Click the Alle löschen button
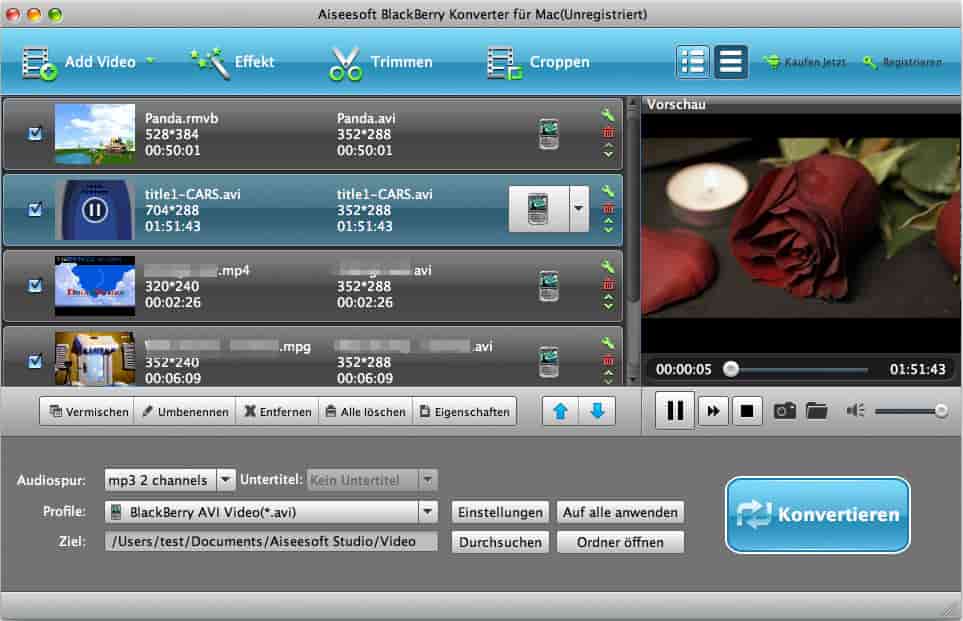The image size is (963, 621). click(365, 412)
